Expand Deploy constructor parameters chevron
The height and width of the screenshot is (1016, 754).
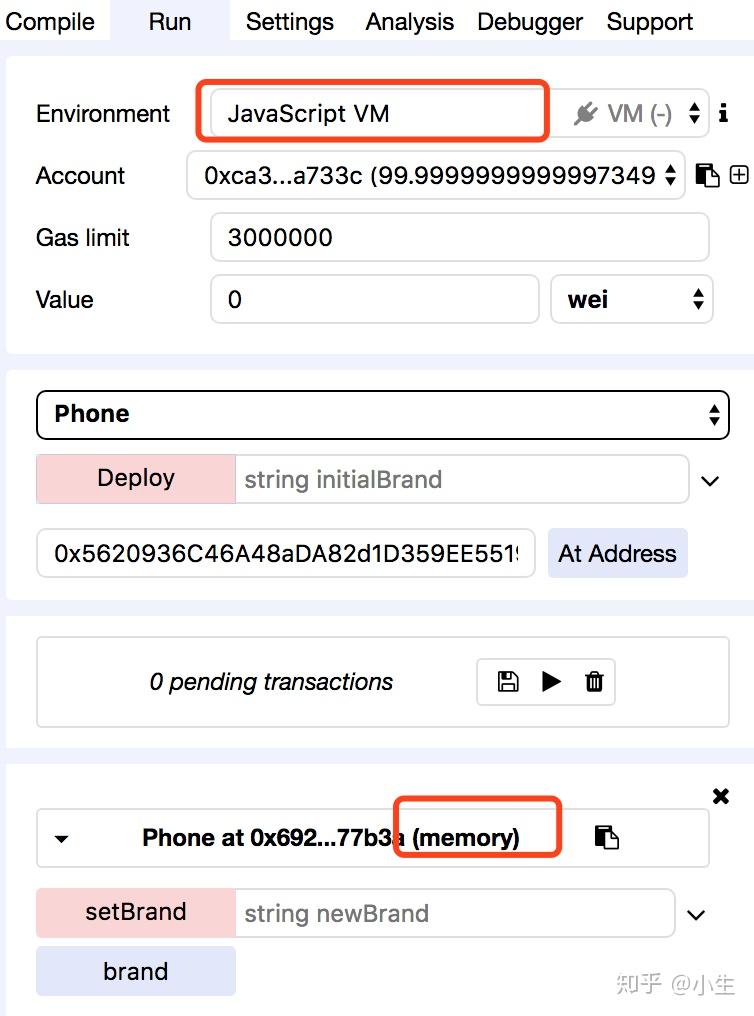click(x=710, y=481)
